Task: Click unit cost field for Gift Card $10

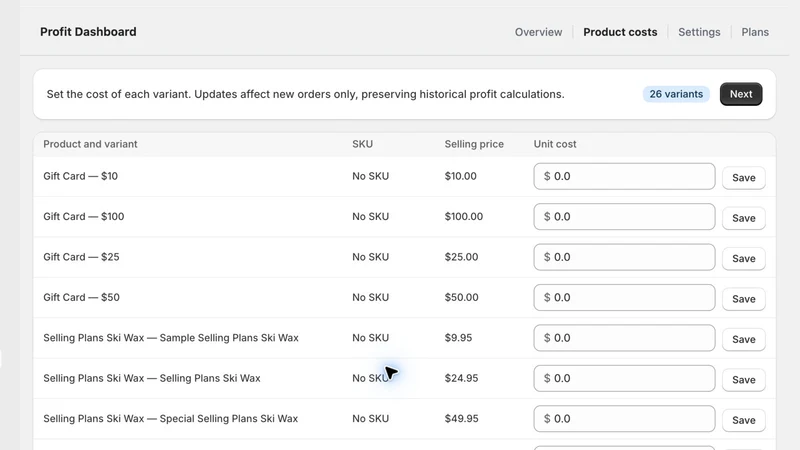Action: coord(624,176)
